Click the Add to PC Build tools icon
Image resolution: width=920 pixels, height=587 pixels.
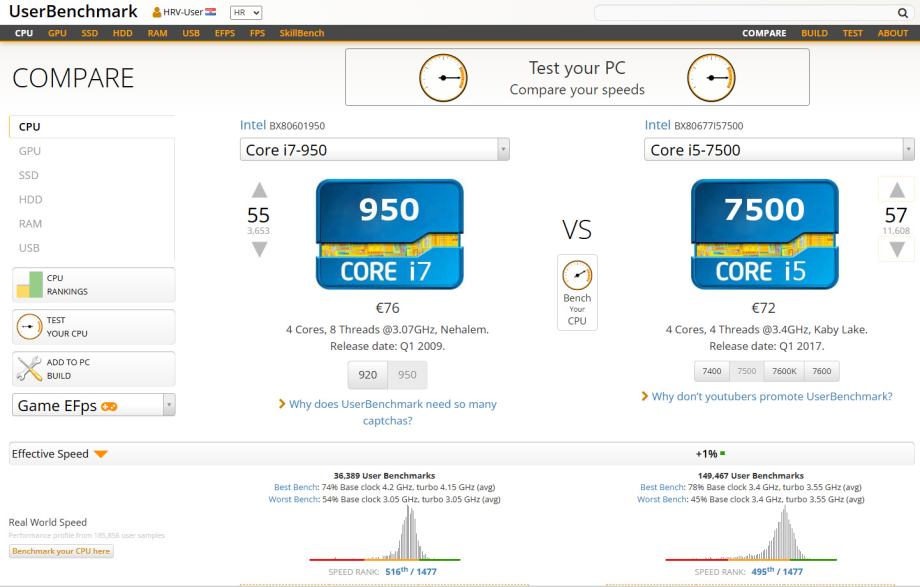click(29, 369)
